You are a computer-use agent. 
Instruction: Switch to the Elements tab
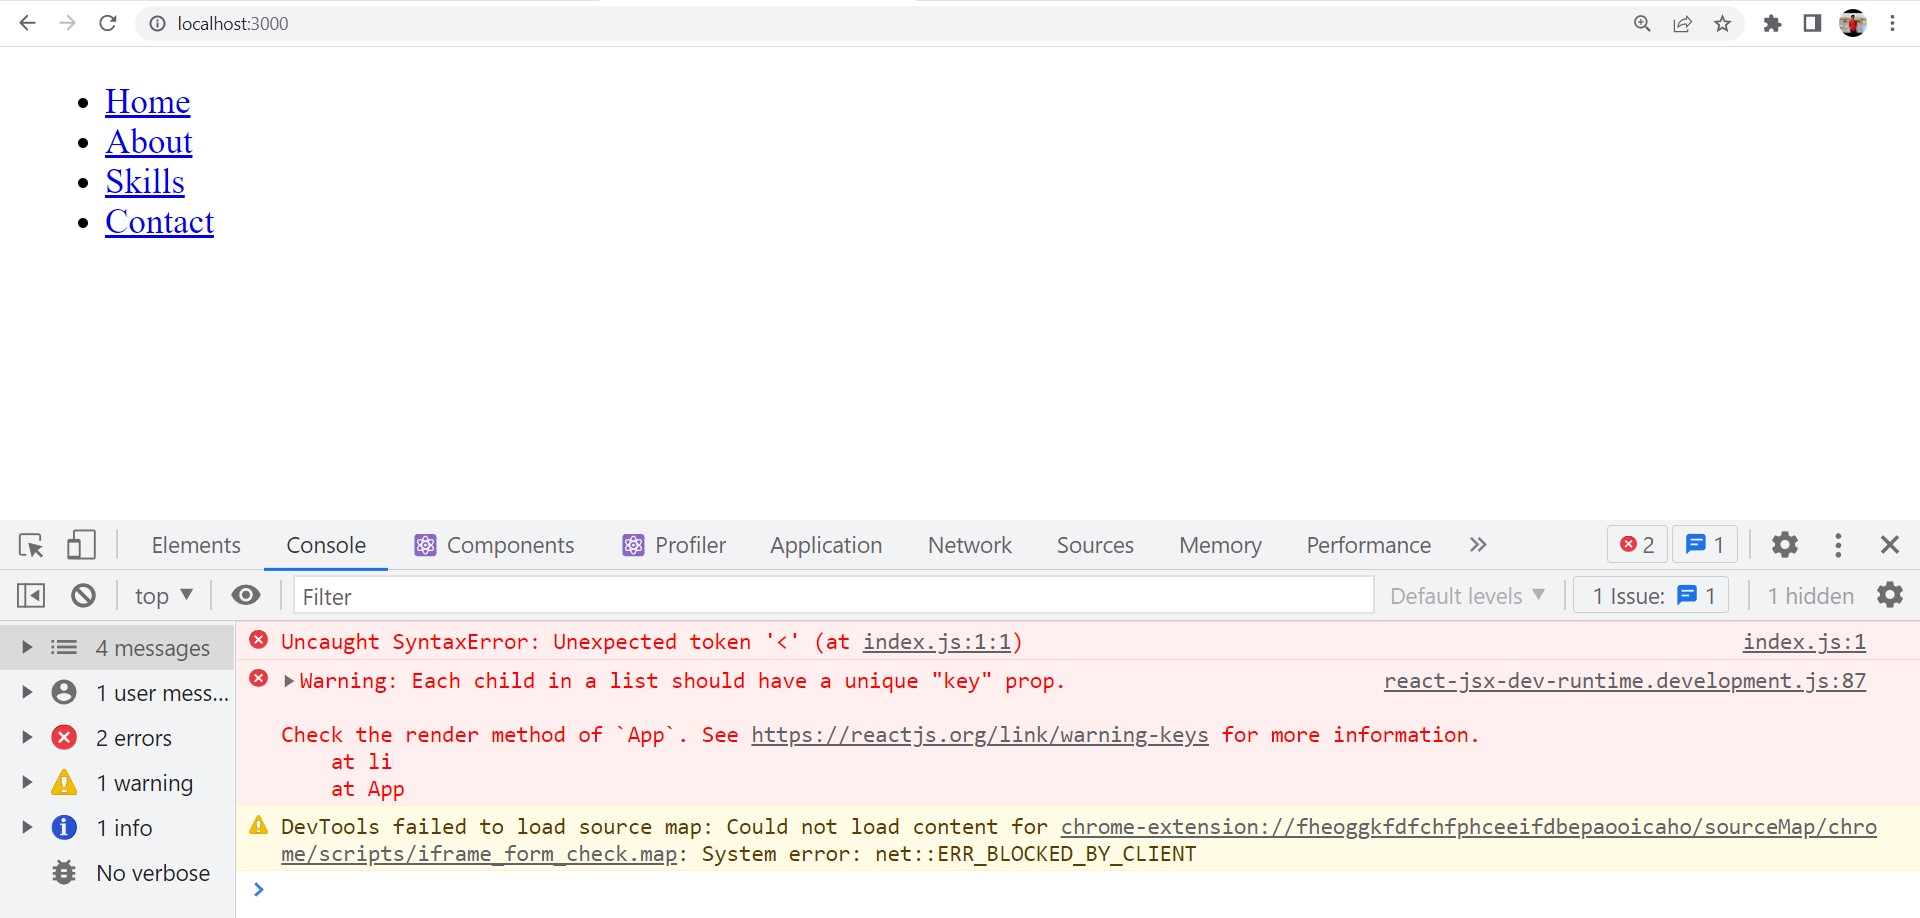pyautogui.click(x=196, y=545)
